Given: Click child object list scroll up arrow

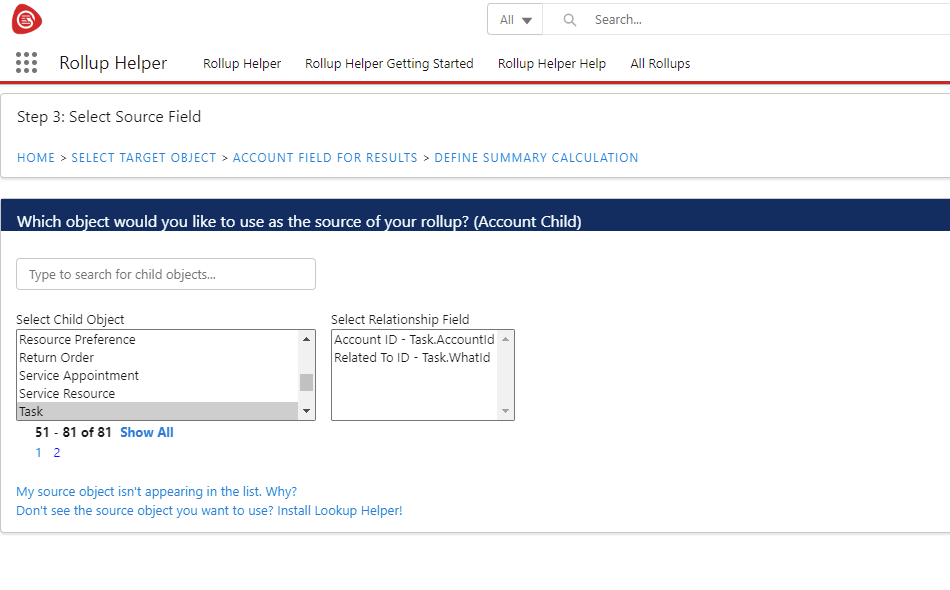Looking at the screenshot, I should tap(307, 339).
